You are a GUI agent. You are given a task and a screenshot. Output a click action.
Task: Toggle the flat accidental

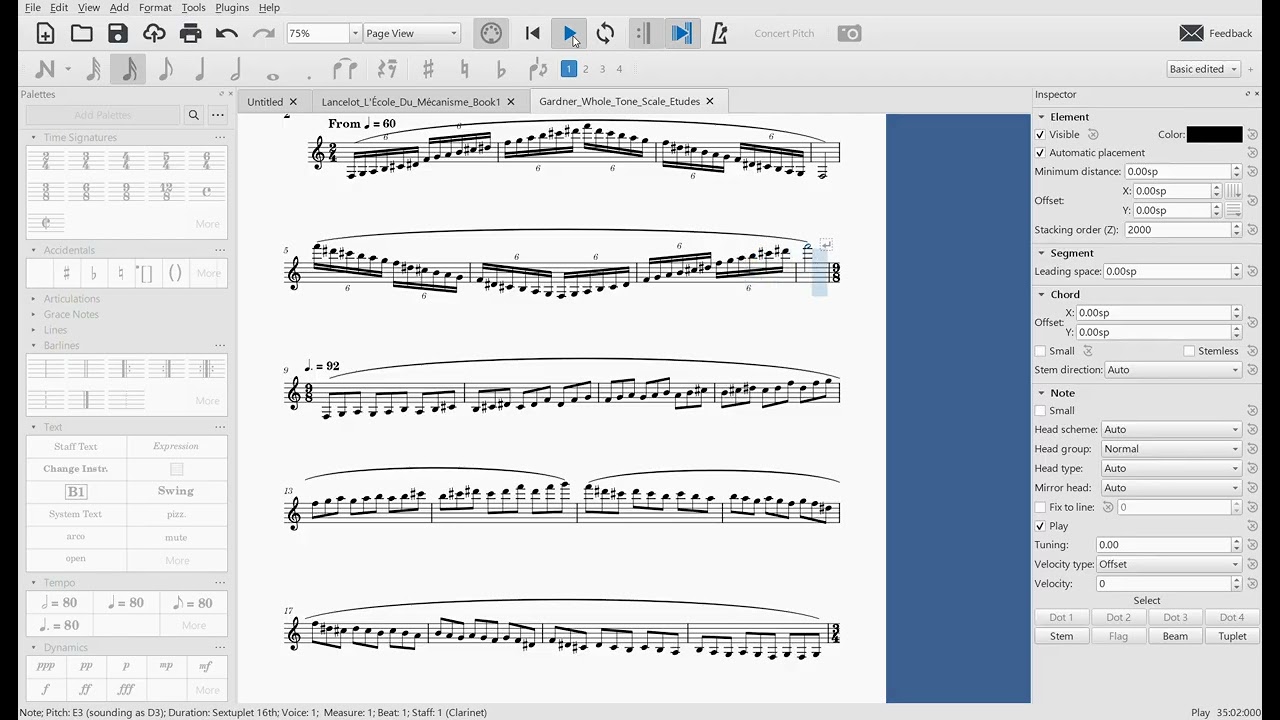click(501, 69)
